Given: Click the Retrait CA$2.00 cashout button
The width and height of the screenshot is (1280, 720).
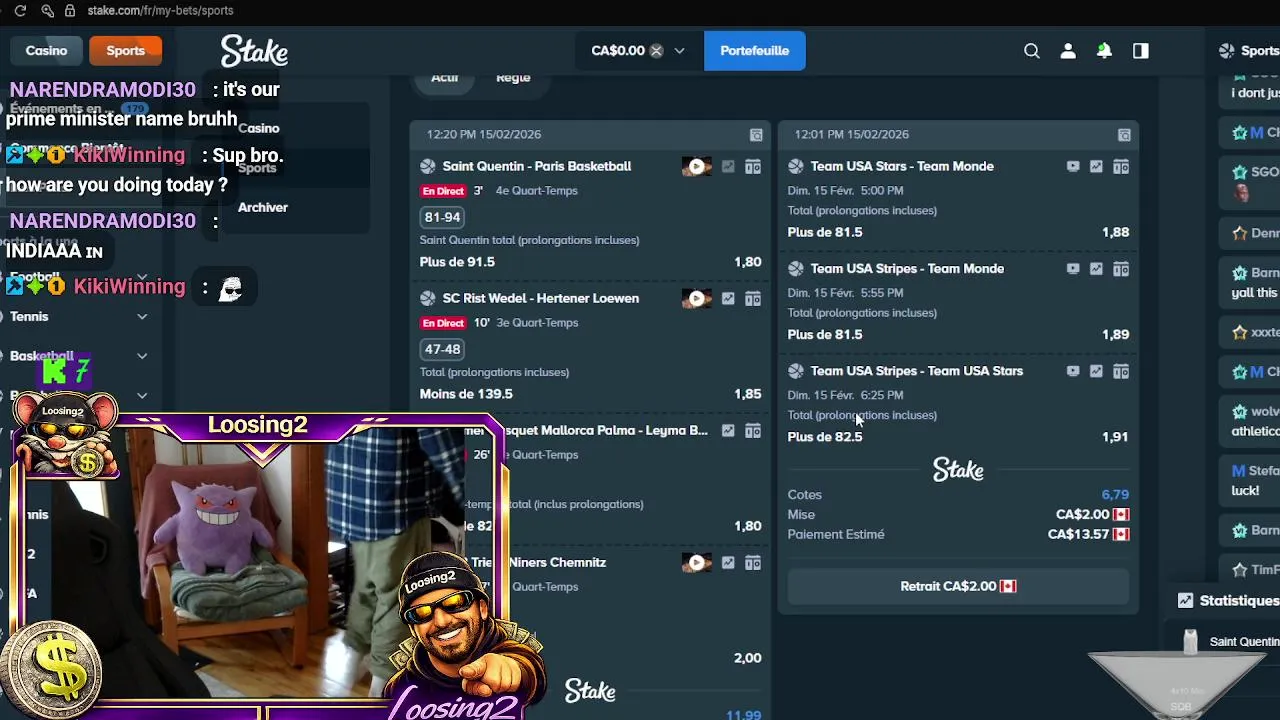Looking at the screenshot, I should [x=958, y=586].
